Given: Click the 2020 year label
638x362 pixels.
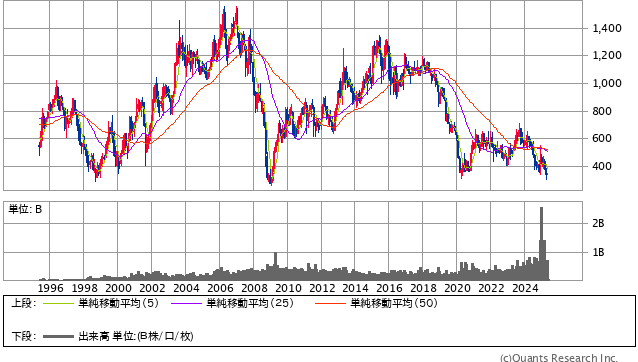Looking at the screenshot, I should coord(457,288).
